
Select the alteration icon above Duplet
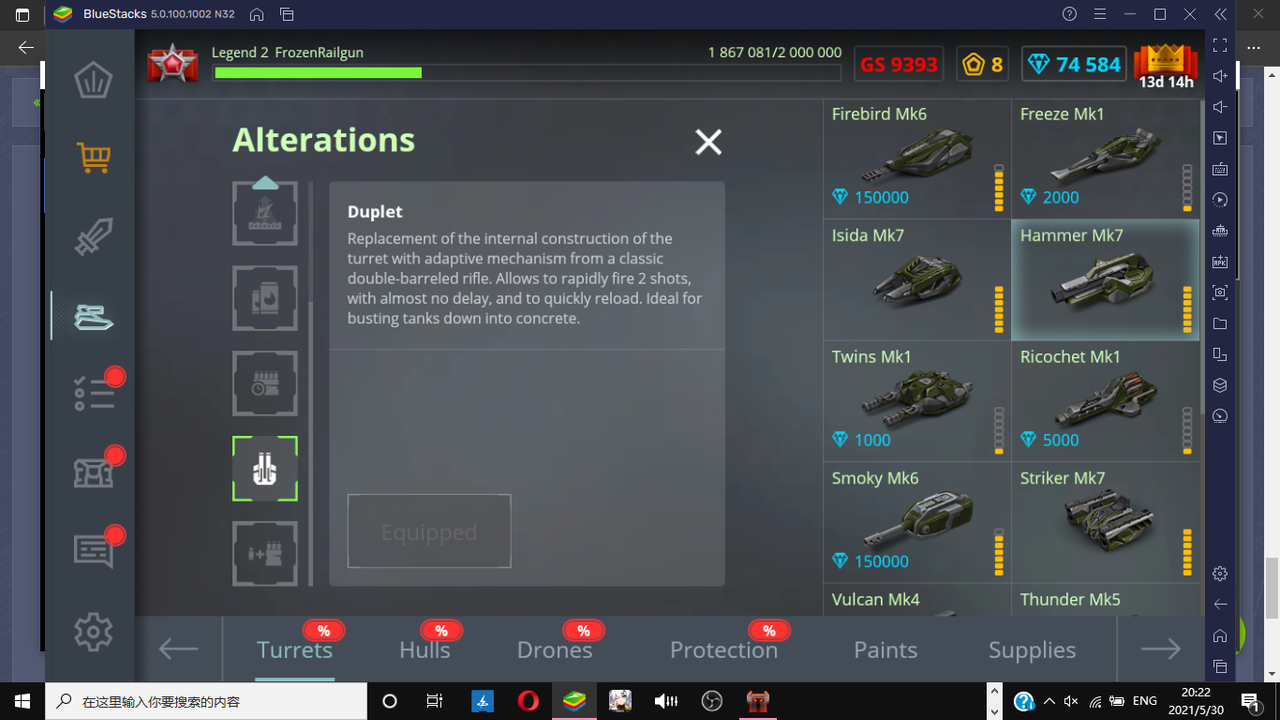265,384
